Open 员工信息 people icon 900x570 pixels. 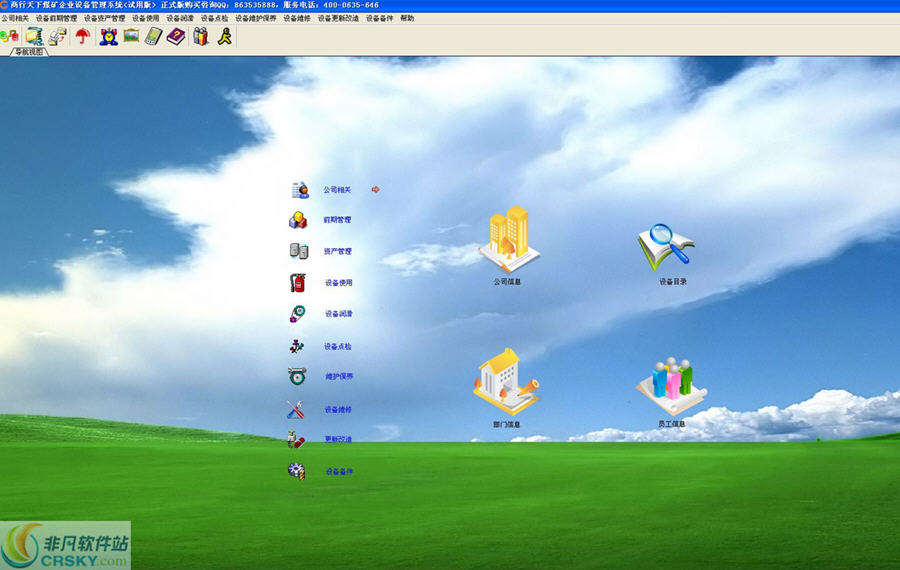point(671,386)
